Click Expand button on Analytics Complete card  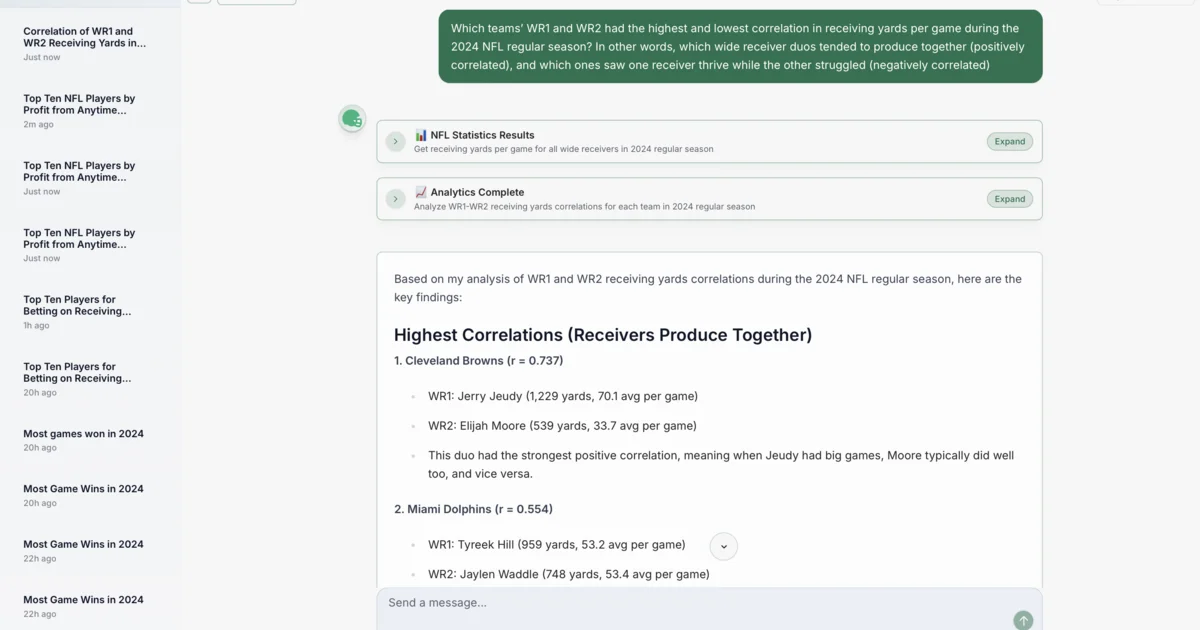pos(1010,199)
